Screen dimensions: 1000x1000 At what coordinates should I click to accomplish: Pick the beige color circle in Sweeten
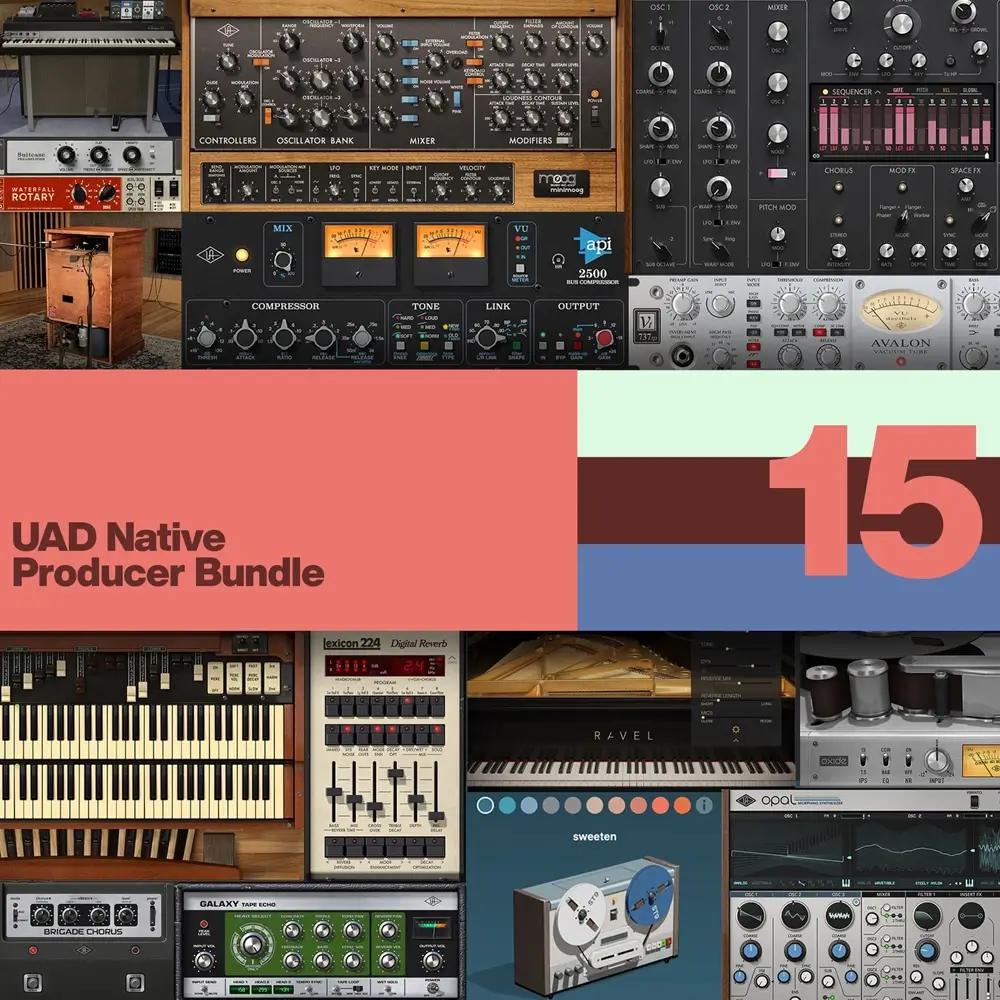(594, 805)
